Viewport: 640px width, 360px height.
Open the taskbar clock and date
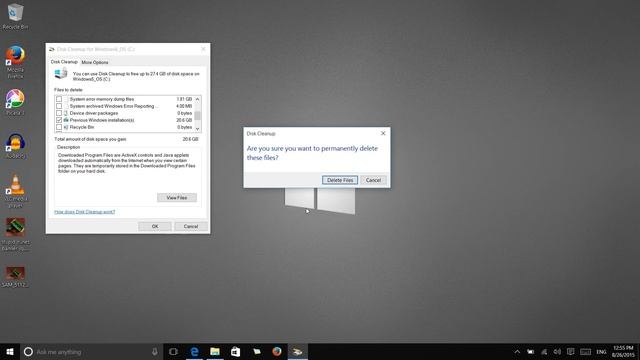point(623,351)
